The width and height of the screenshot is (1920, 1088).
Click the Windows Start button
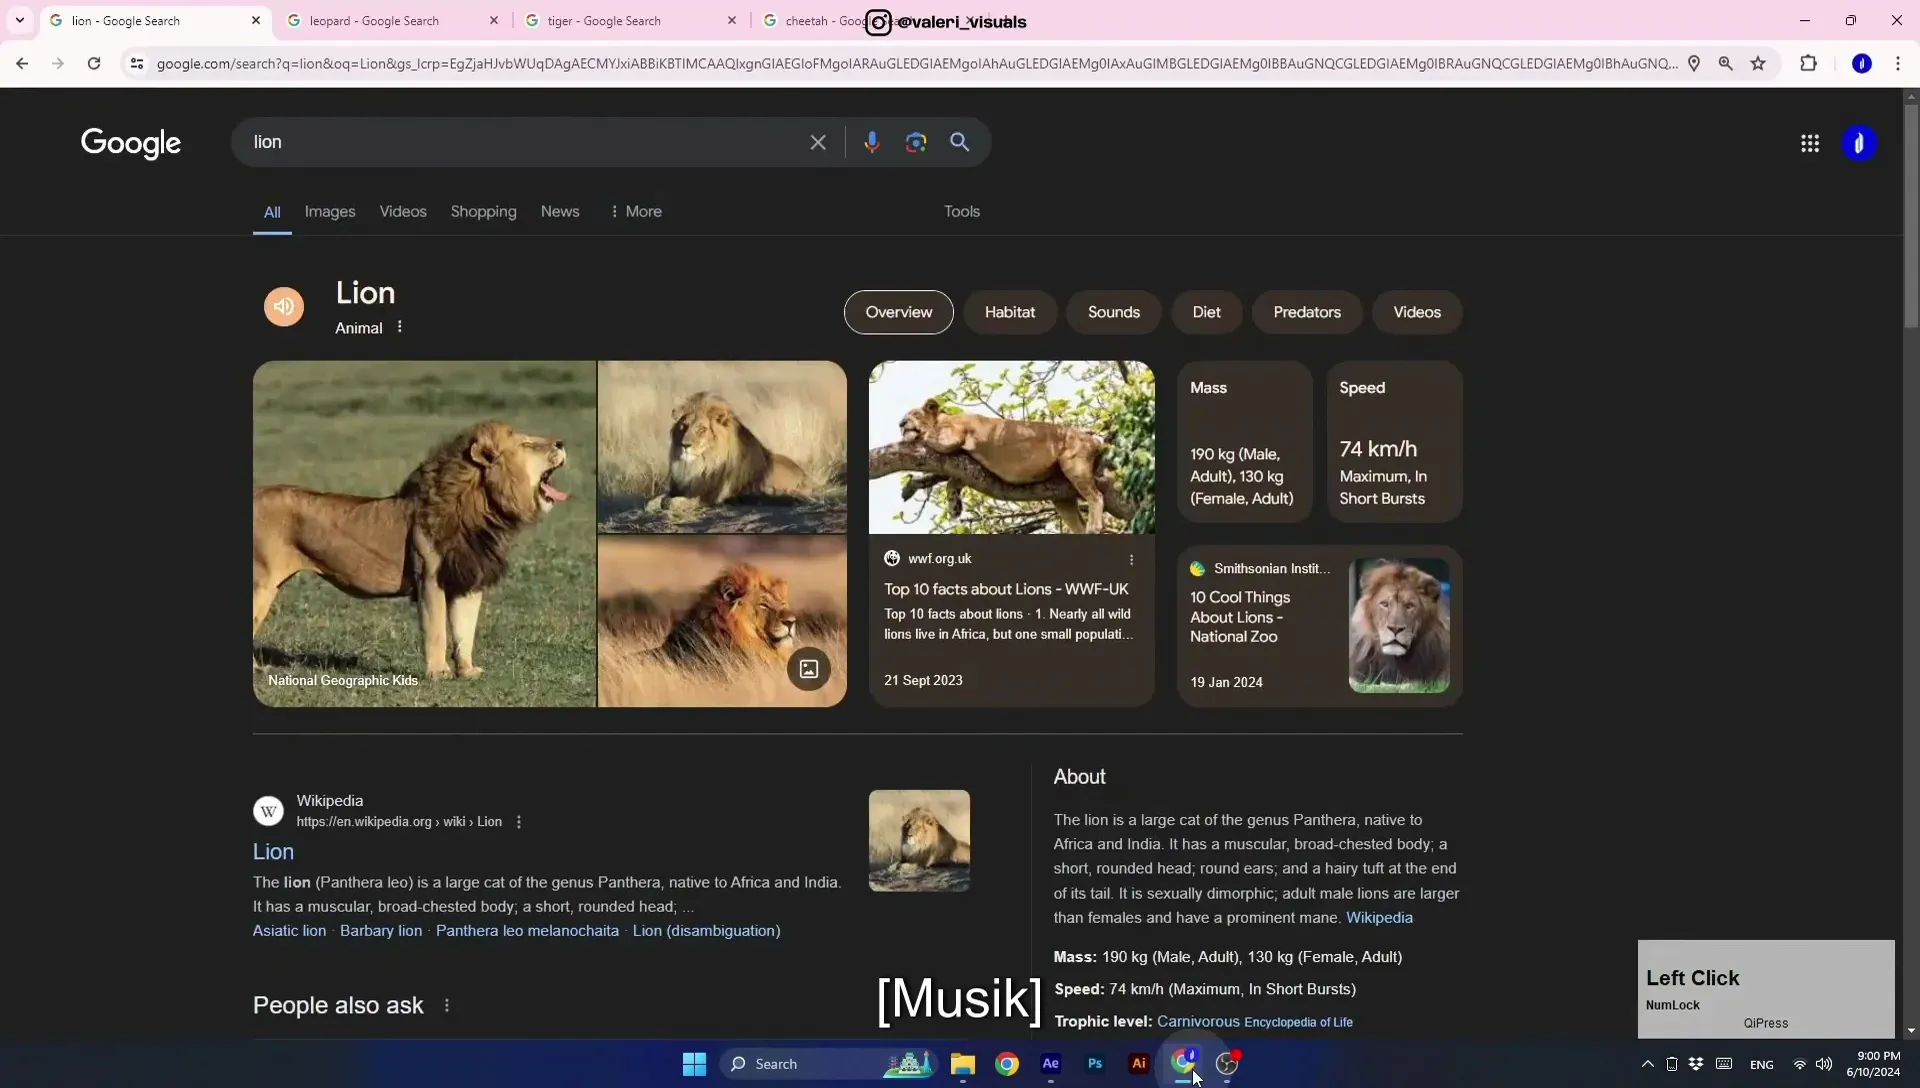(x=695, y=1064)
